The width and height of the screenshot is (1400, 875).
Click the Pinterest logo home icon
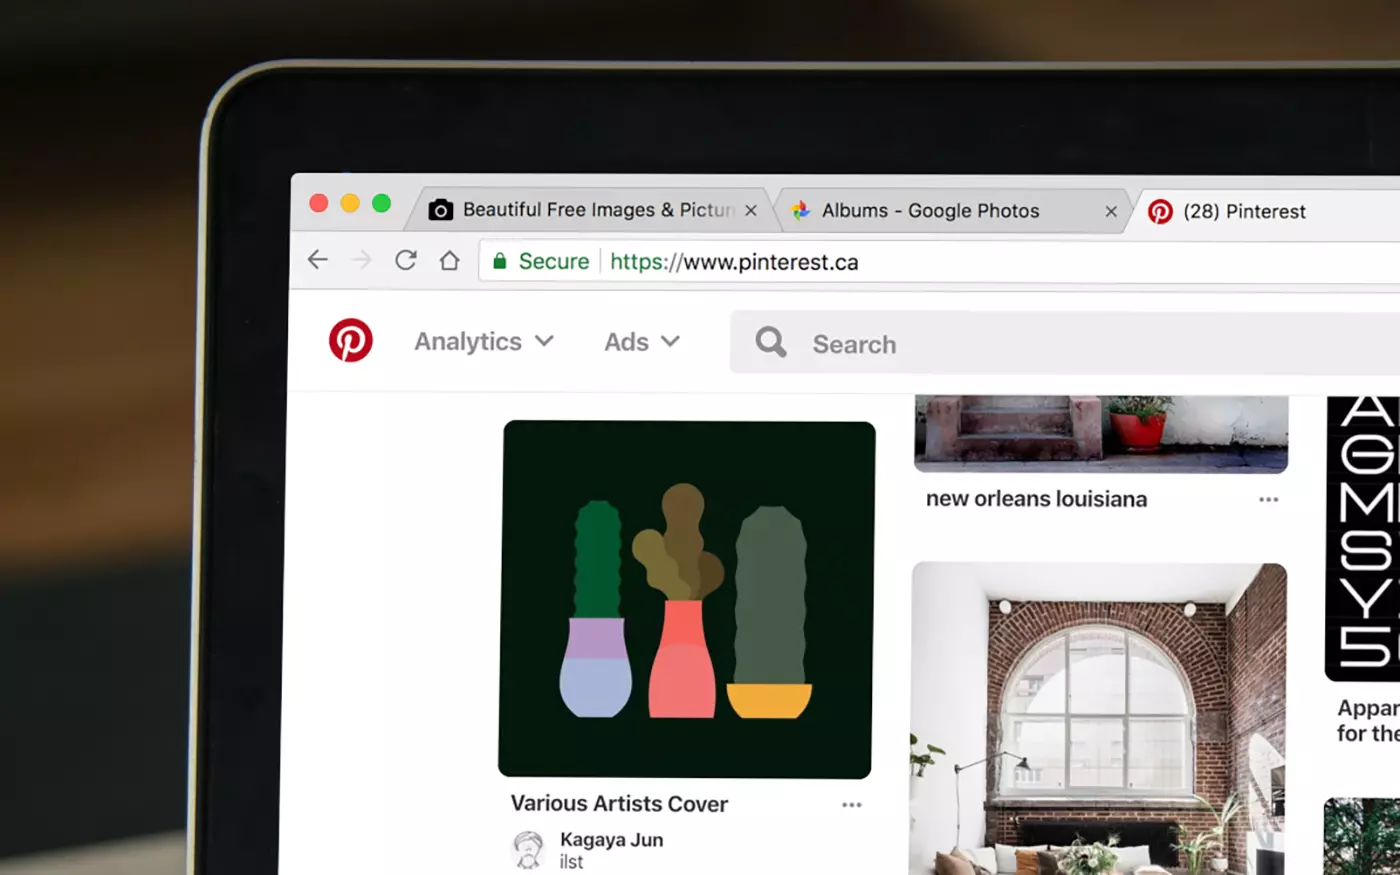351,340
